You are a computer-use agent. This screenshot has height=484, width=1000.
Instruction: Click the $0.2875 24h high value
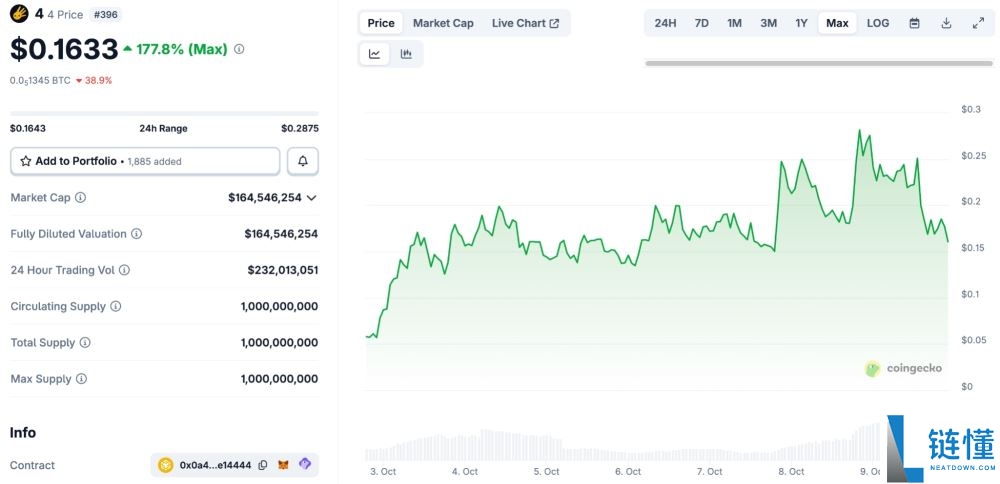pos(300,128)
